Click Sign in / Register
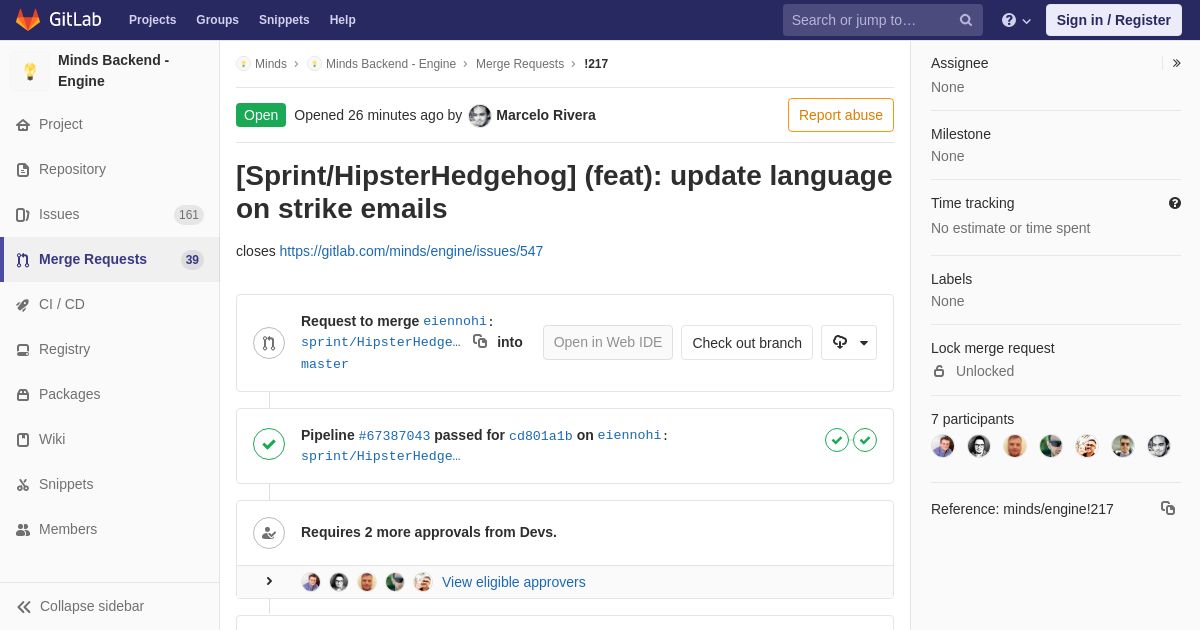1200x630 pixels. pos(1113,20)
